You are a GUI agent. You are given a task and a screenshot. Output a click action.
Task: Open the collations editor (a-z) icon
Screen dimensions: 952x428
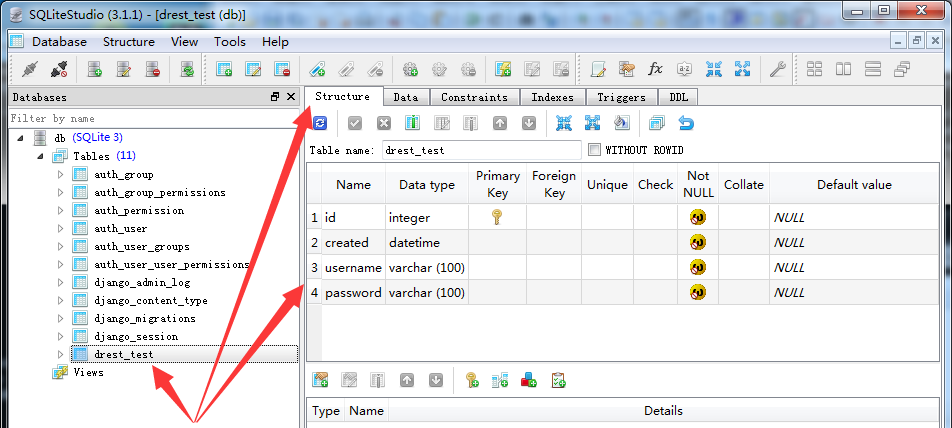click(x=685, y=69)
